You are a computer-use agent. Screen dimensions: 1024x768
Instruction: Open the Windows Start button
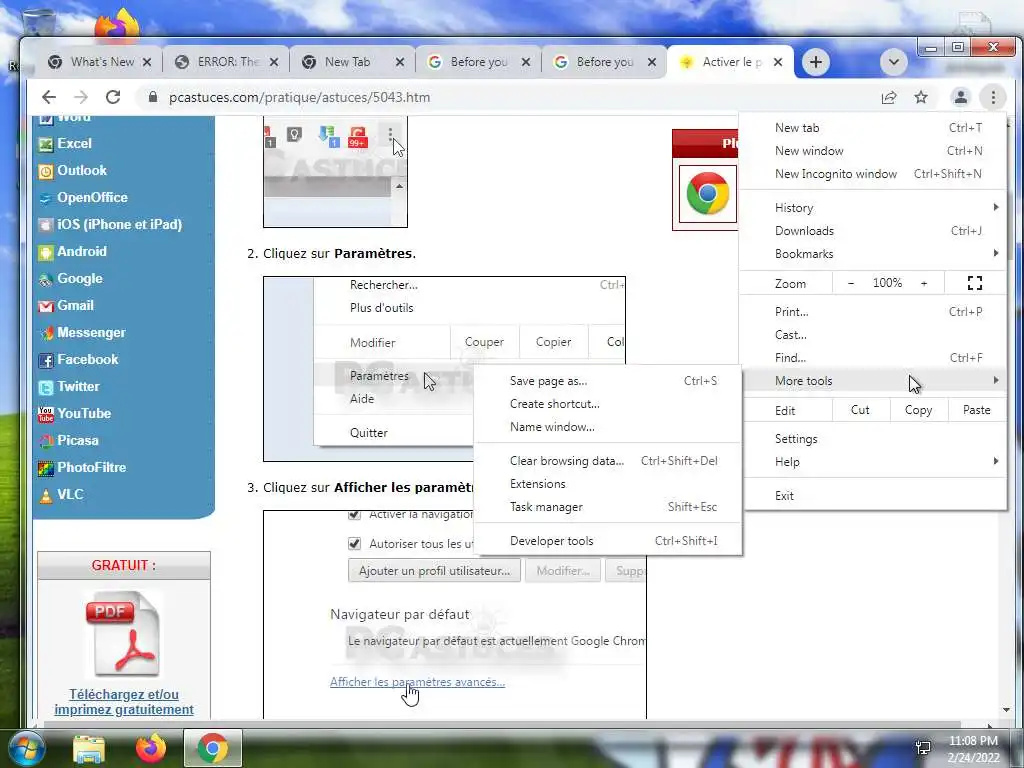(x=25, y=748)
